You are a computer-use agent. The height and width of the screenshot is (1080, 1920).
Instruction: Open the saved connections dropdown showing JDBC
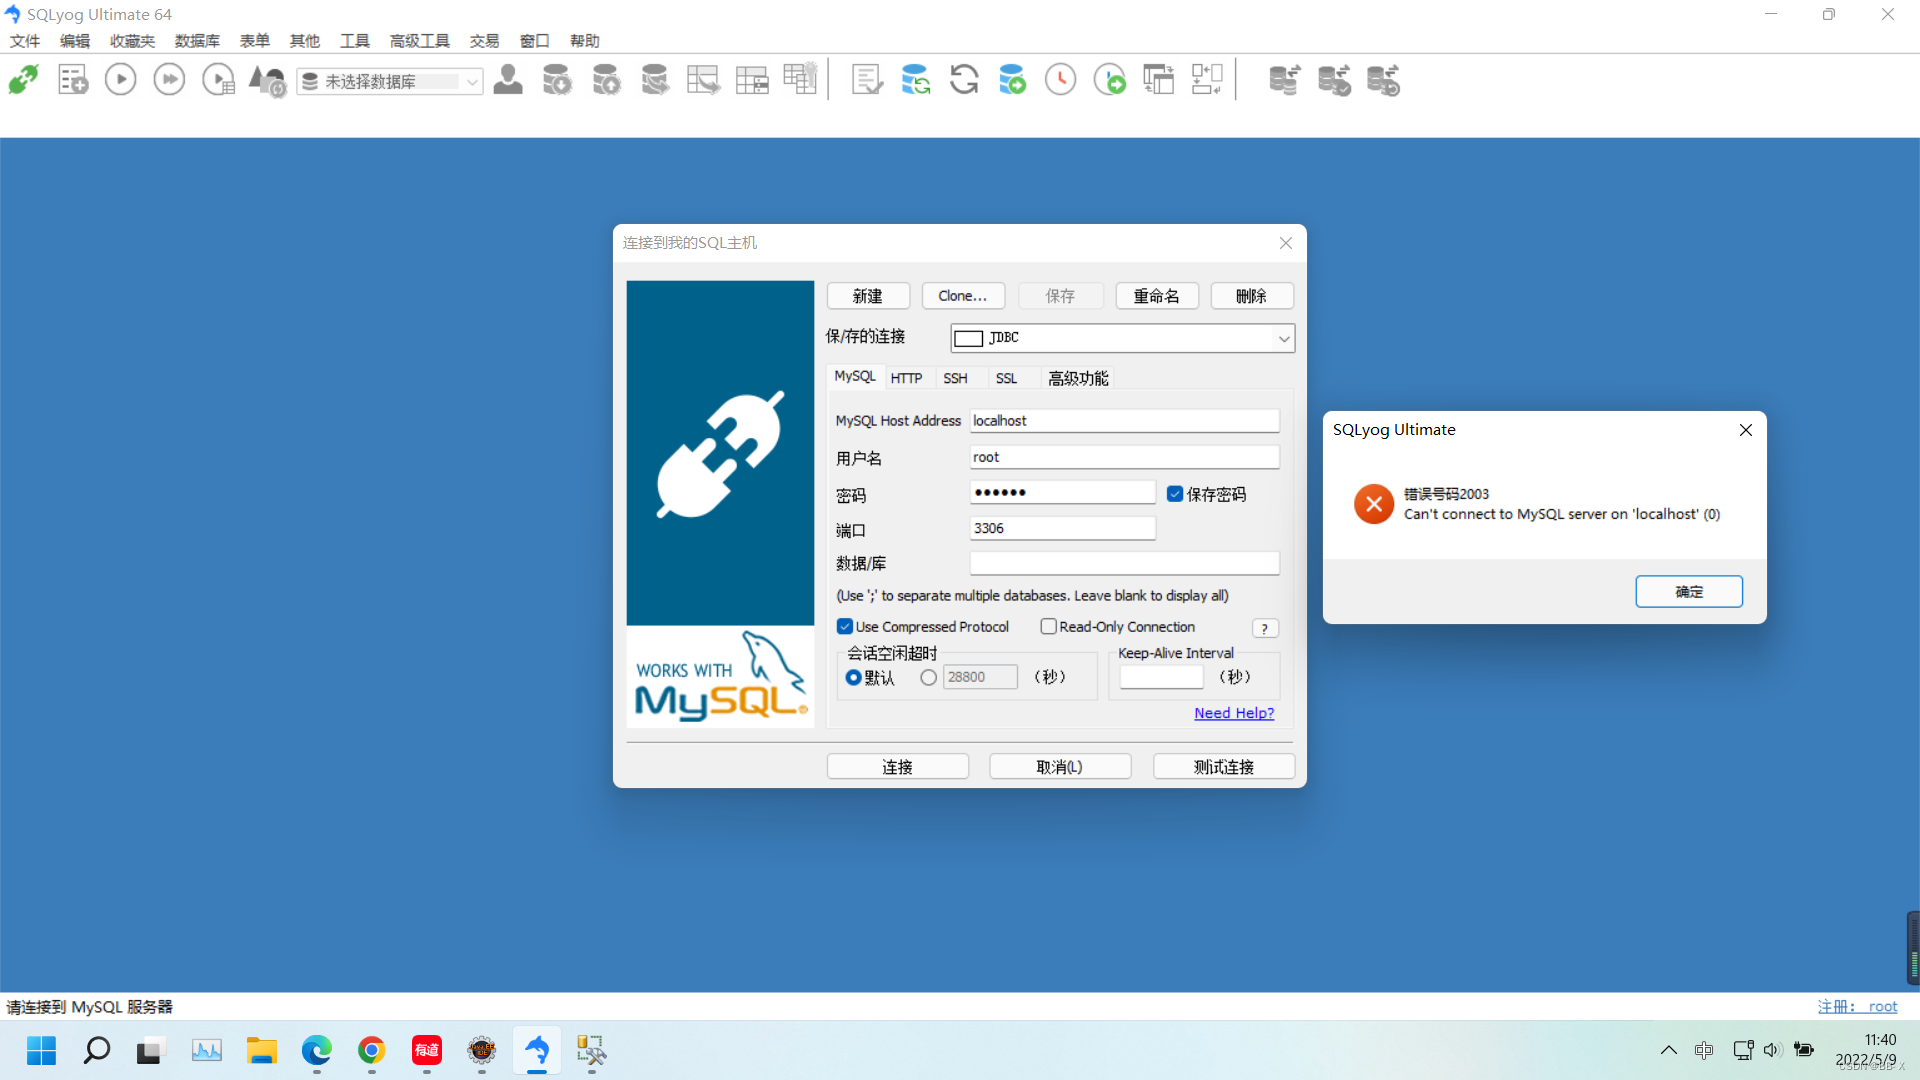(1283, 338)
